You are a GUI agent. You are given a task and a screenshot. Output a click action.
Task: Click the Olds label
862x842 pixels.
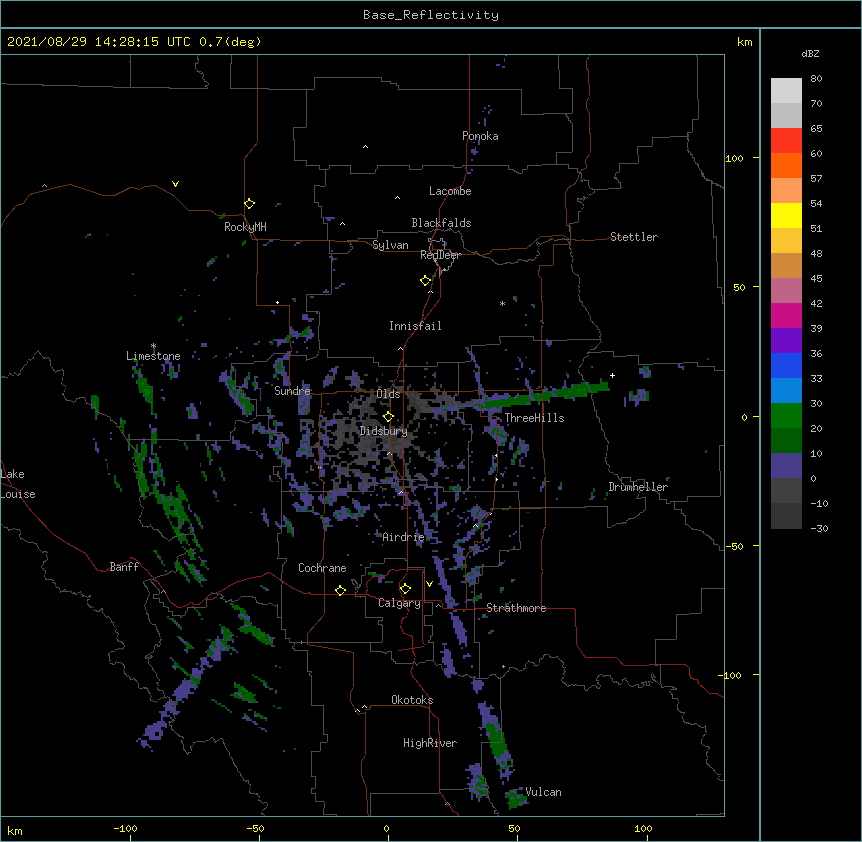(388, 394)
